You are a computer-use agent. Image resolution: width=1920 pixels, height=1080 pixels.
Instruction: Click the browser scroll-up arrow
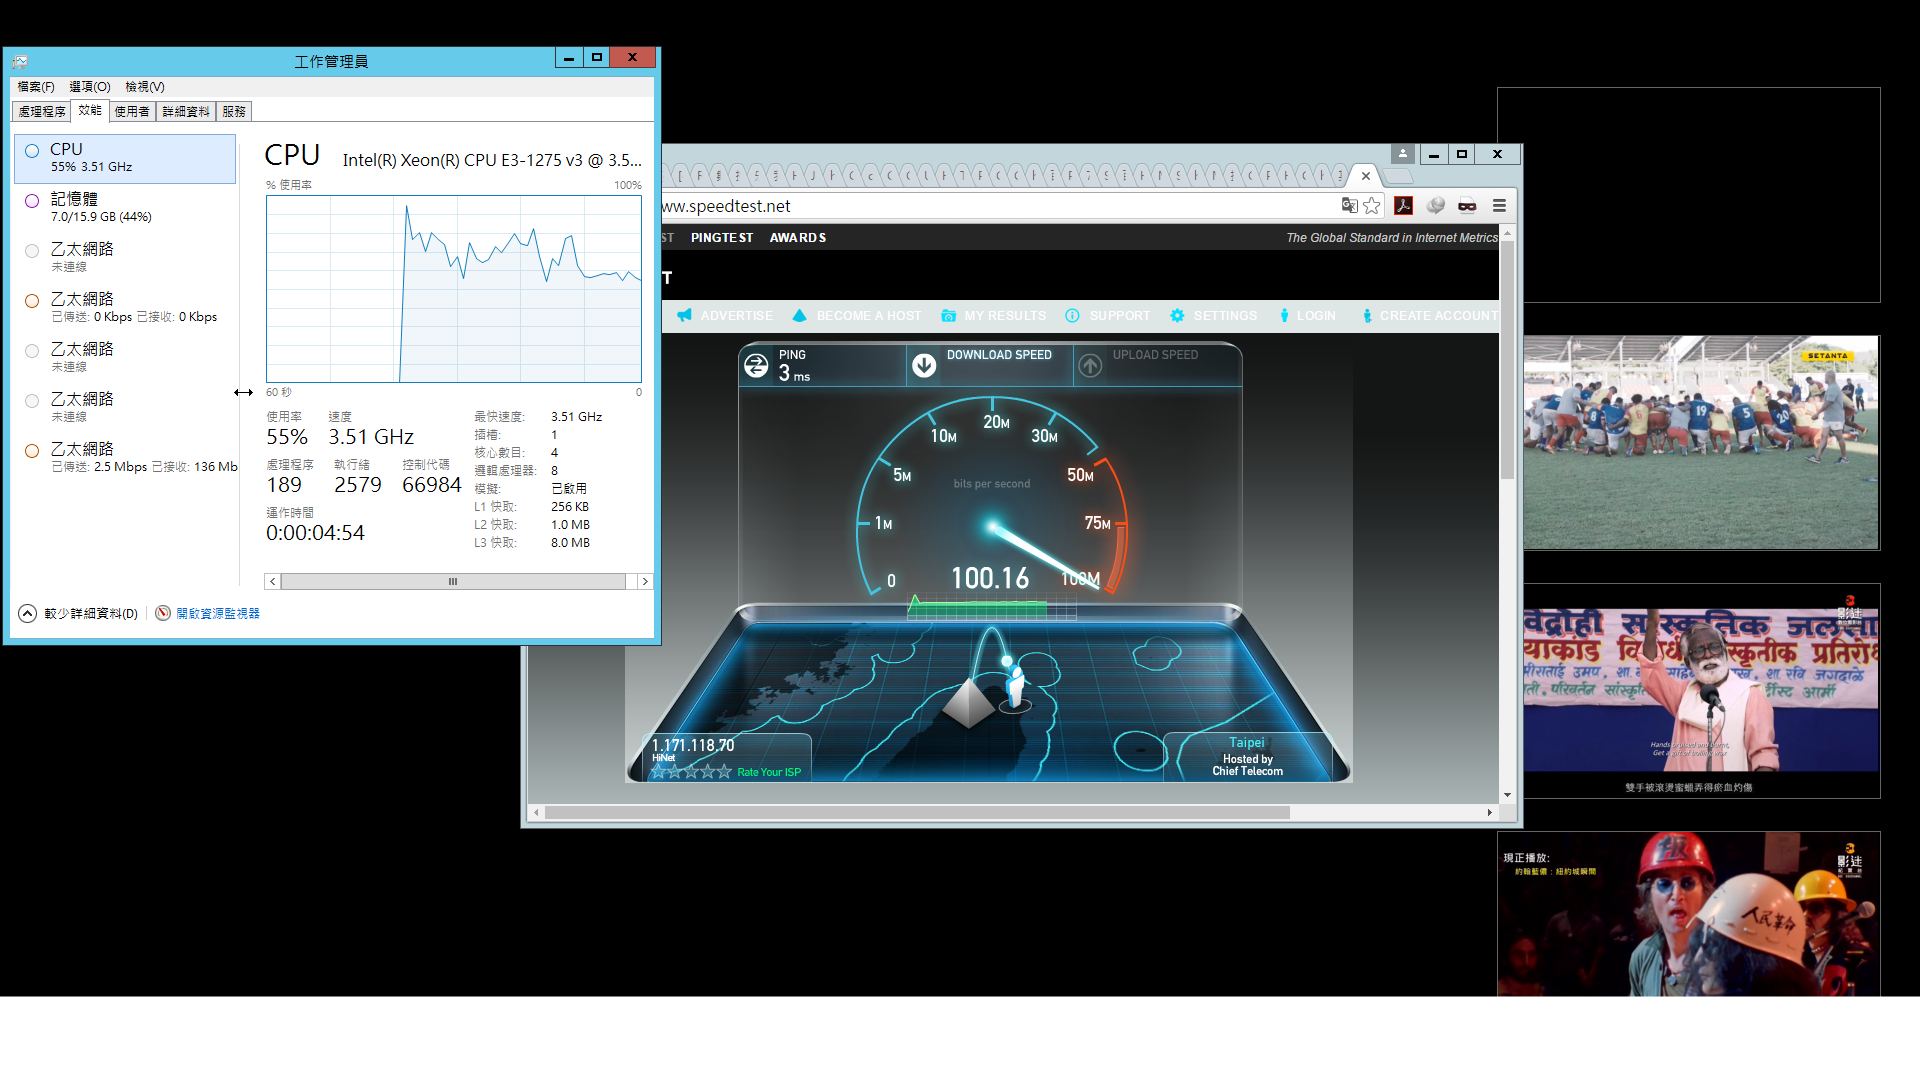click(1507, 234)
